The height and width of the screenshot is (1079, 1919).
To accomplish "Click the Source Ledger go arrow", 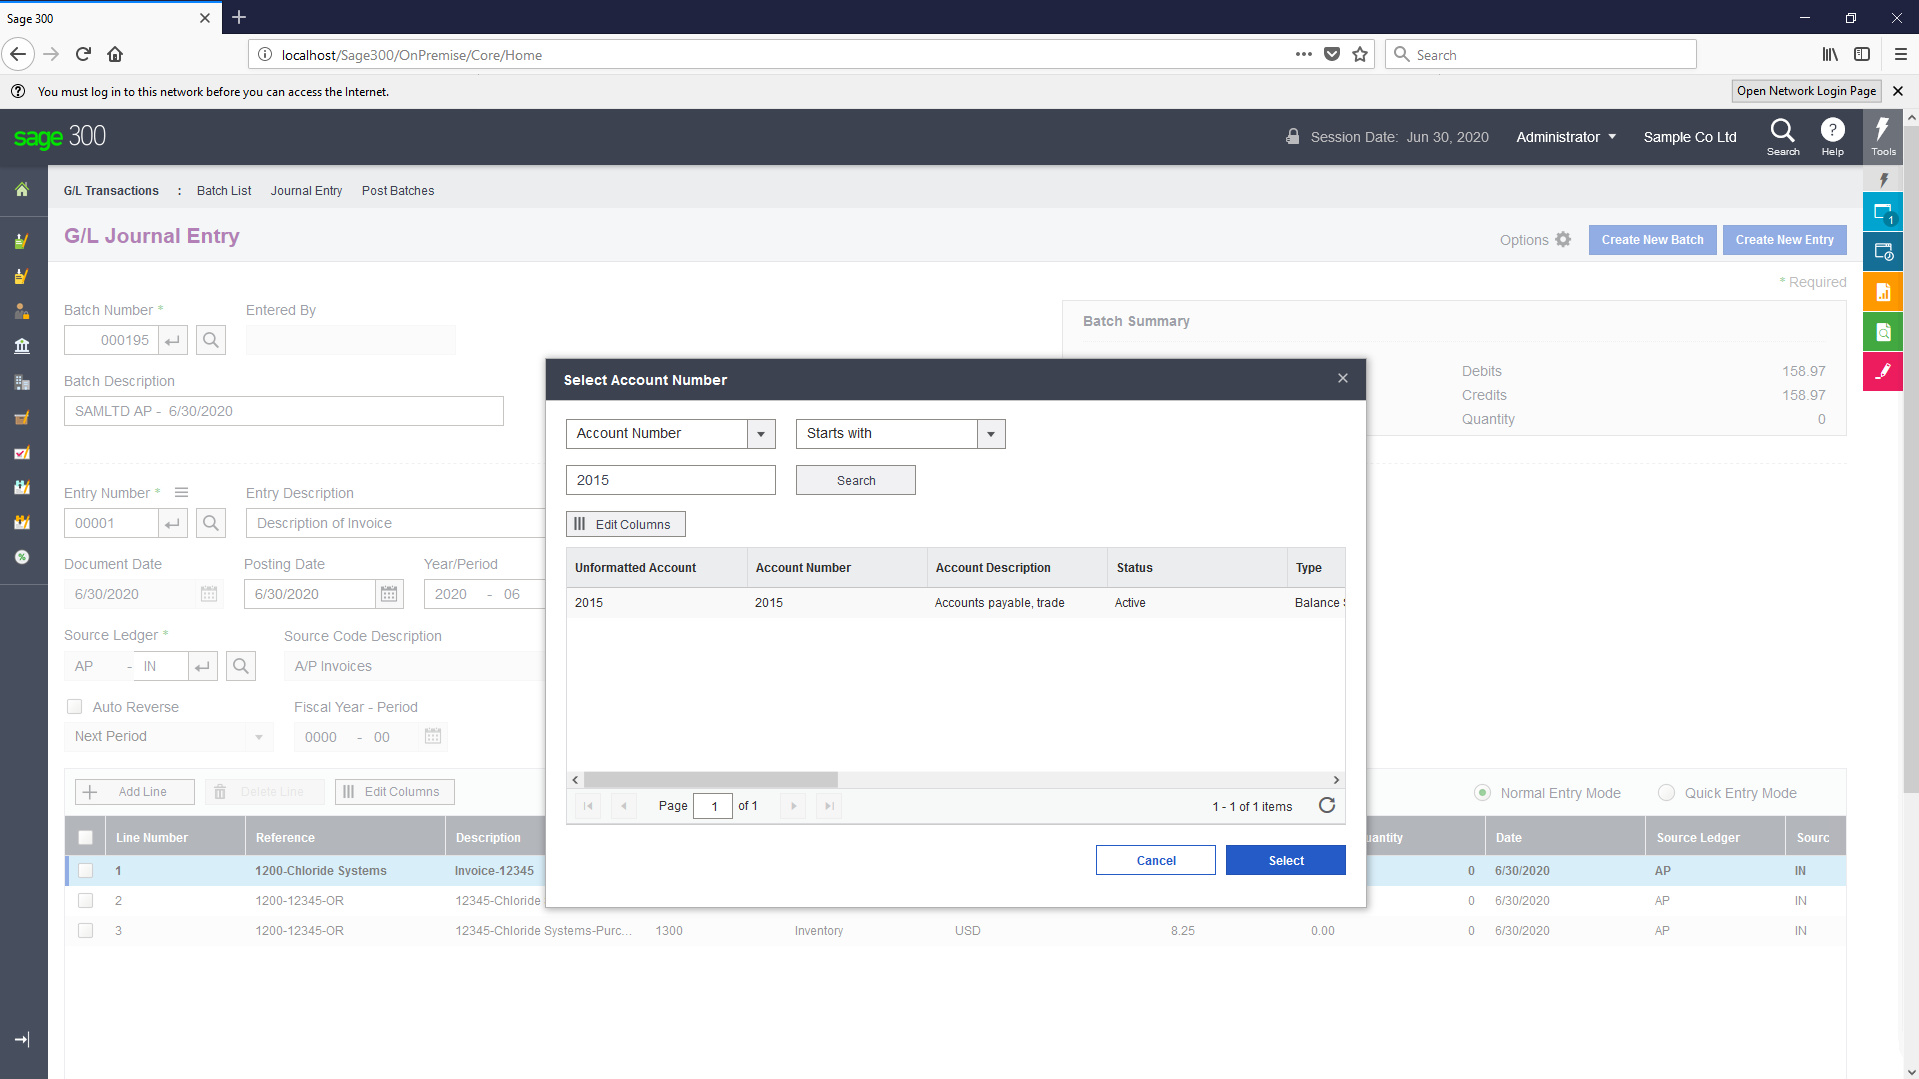I will pos(203,666).
